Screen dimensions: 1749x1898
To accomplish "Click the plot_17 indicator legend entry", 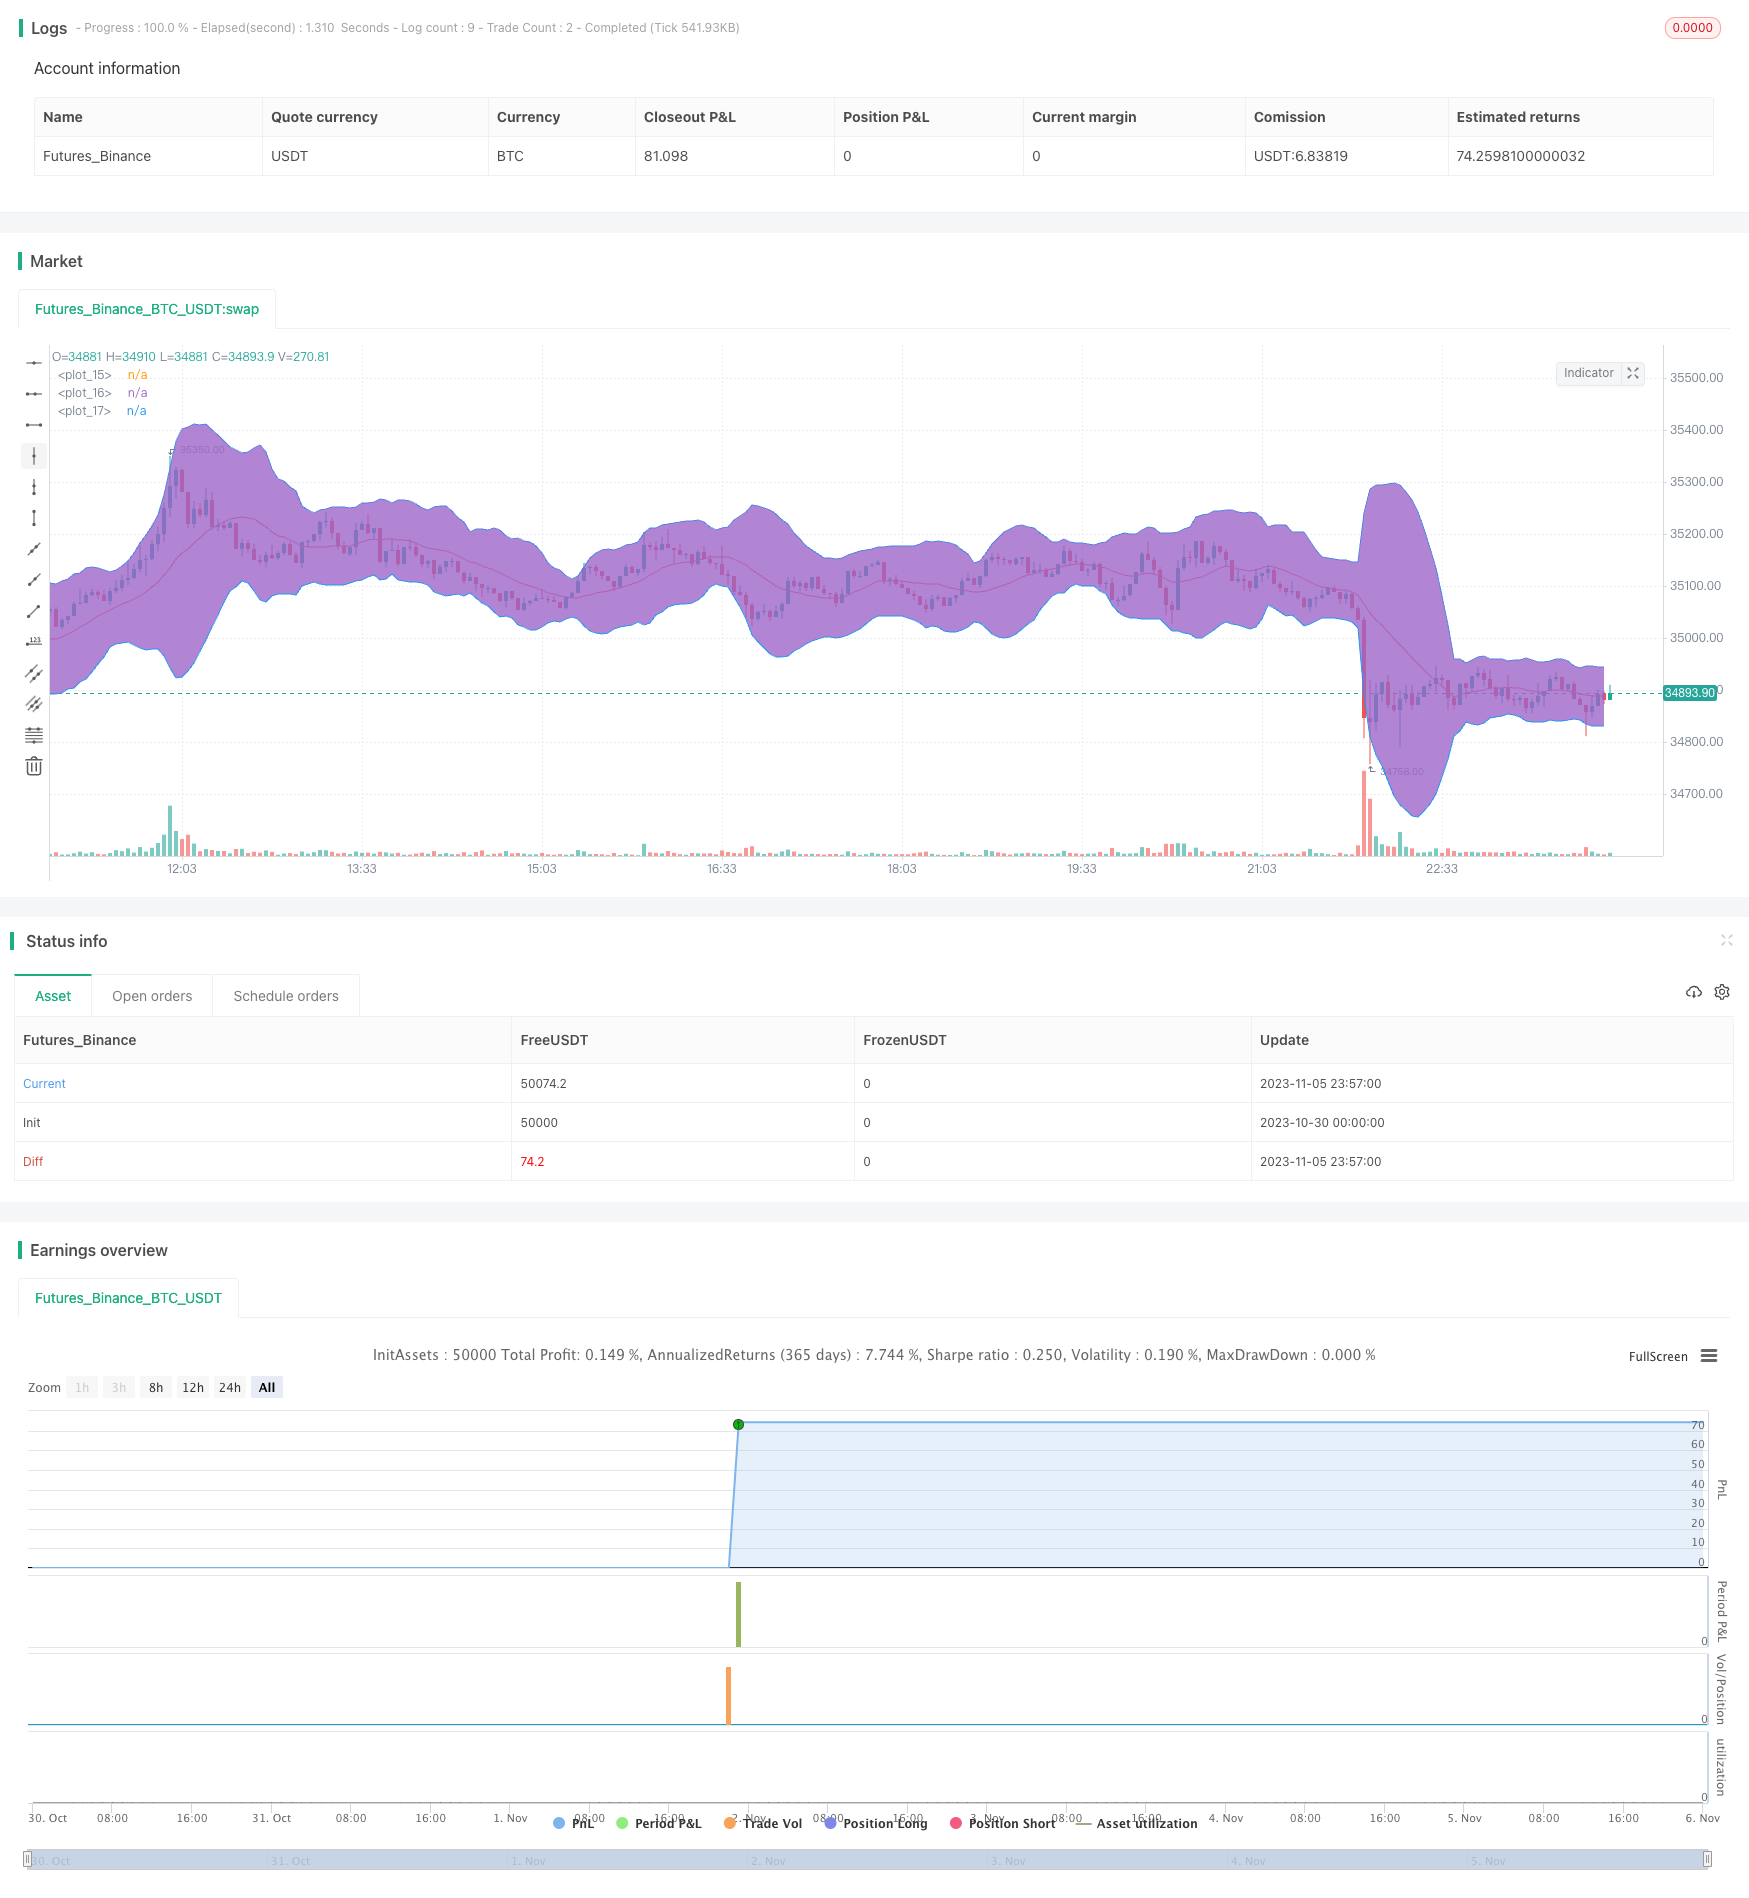I will click(x=102, y=411).
